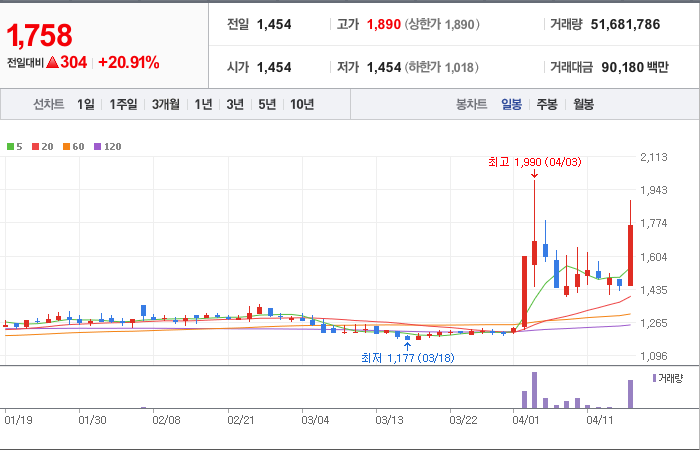Image resolution: width=700 pixels, height=450 pixels.
Task: Show the 1년 line chart
Action: (x=203, y=104)
